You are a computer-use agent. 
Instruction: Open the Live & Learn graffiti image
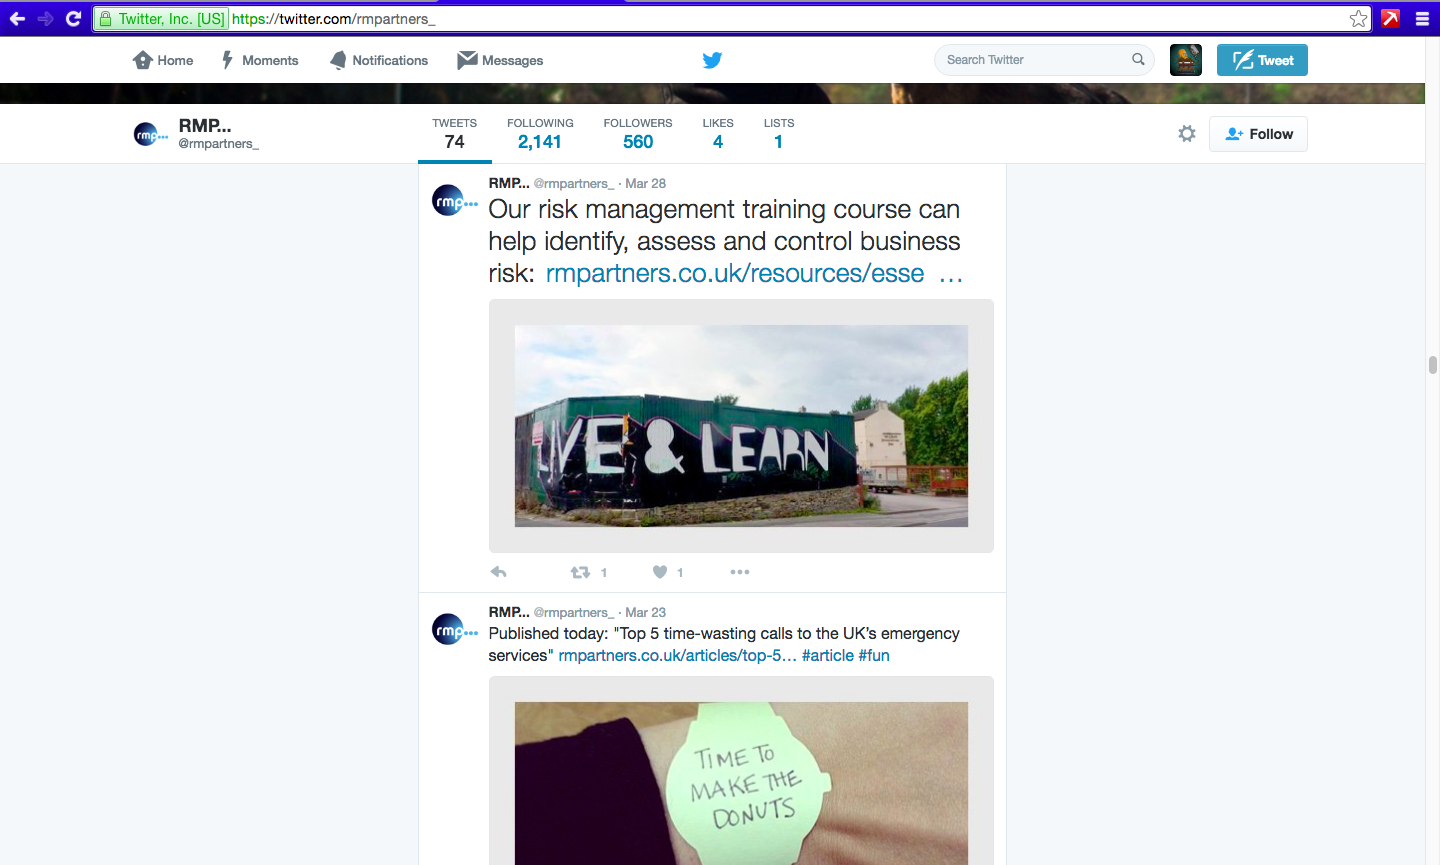click(741, 426)
